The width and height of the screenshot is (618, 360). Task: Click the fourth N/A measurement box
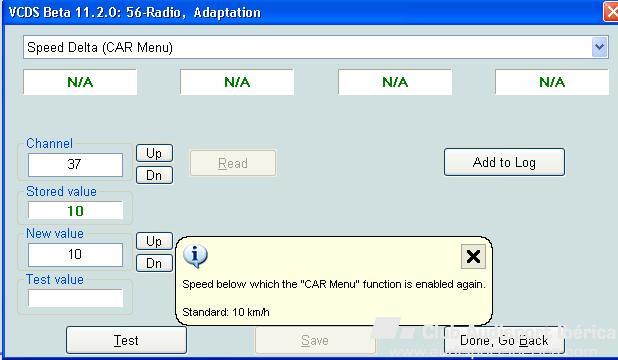(552, 82)
